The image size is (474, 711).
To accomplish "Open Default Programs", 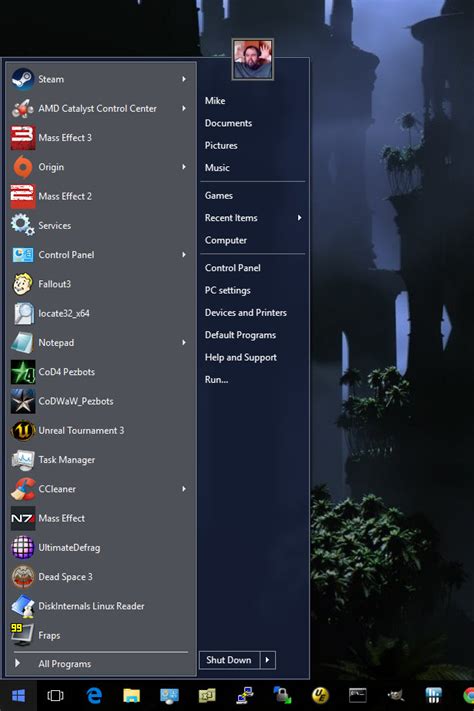I will (240, 335).
